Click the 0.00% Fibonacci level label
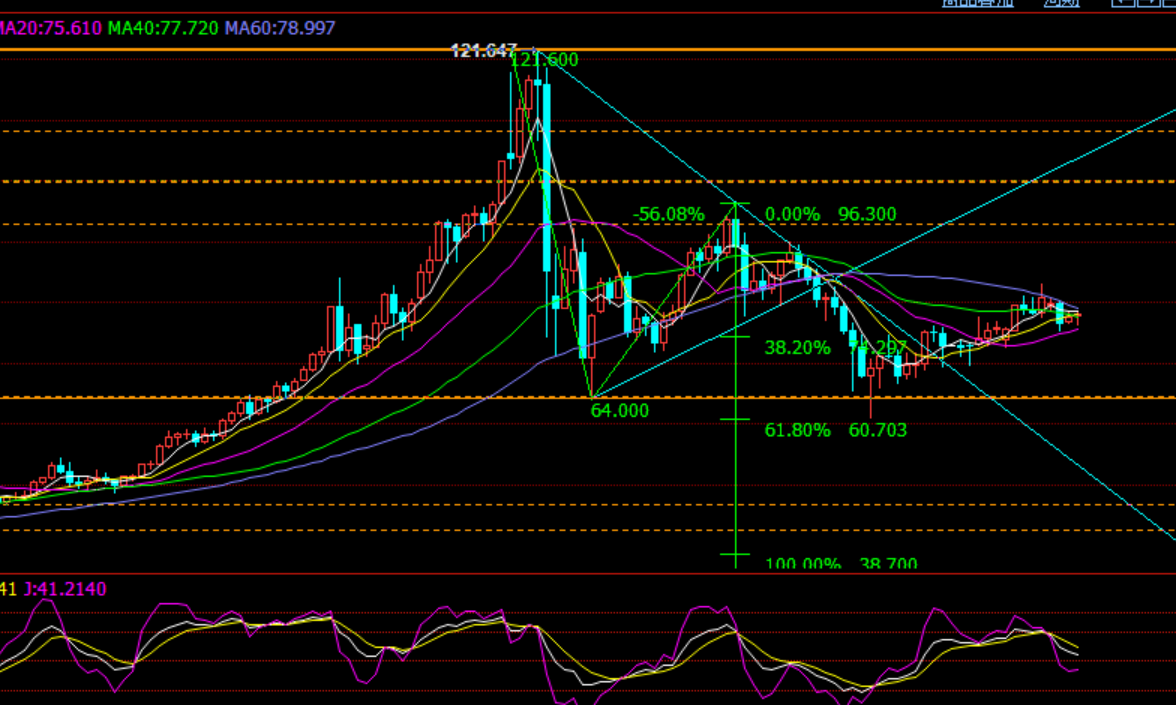1176x705 pixels. pos(792,214)
